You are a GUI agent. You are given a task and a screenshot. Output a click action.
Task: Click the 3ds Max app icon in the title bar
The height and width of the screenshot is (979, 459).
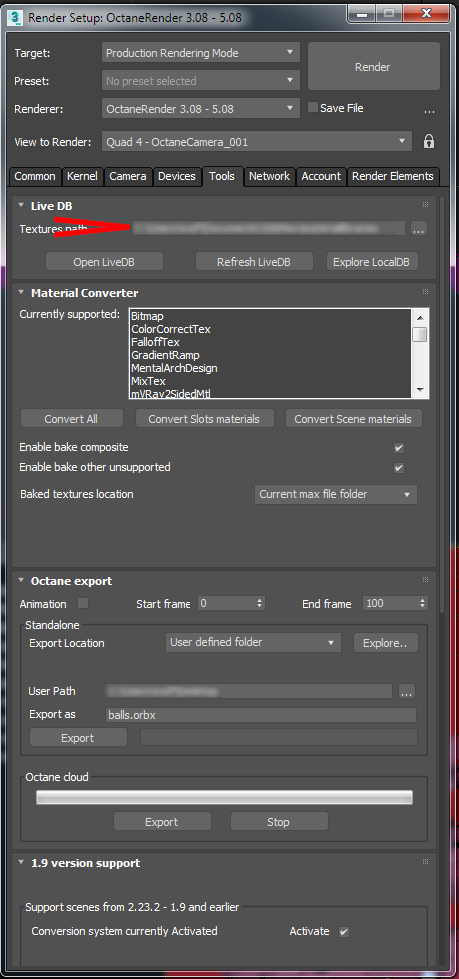click(15, 17)
